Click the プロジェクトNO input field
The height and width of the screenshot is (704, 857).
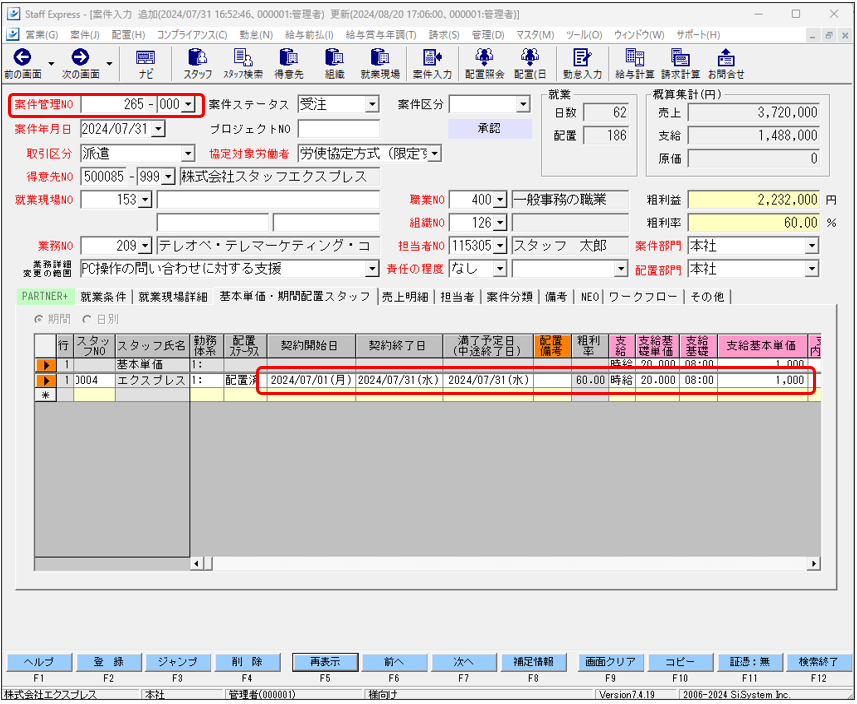click(x=338, y=129)
